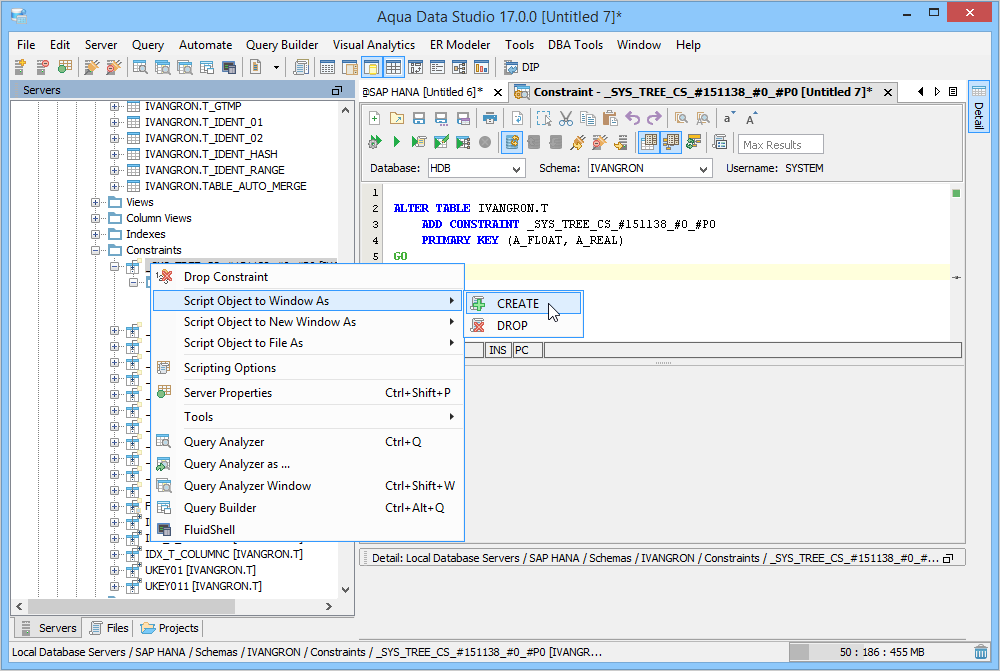Open the ER Modeler menu
The height and width of the screenshot is (671, 1000).
(460, 45)
